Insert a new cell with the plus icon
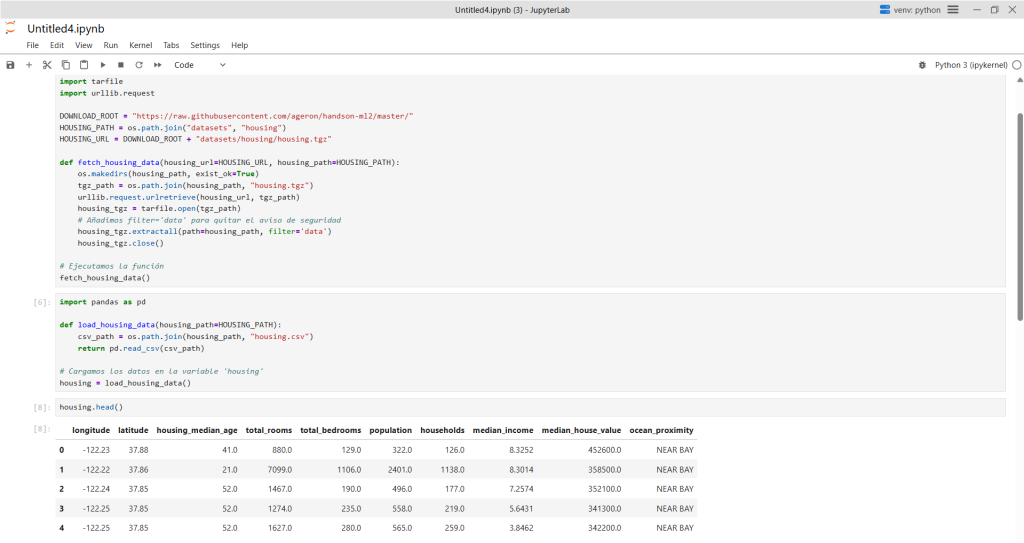 (29, 65)
